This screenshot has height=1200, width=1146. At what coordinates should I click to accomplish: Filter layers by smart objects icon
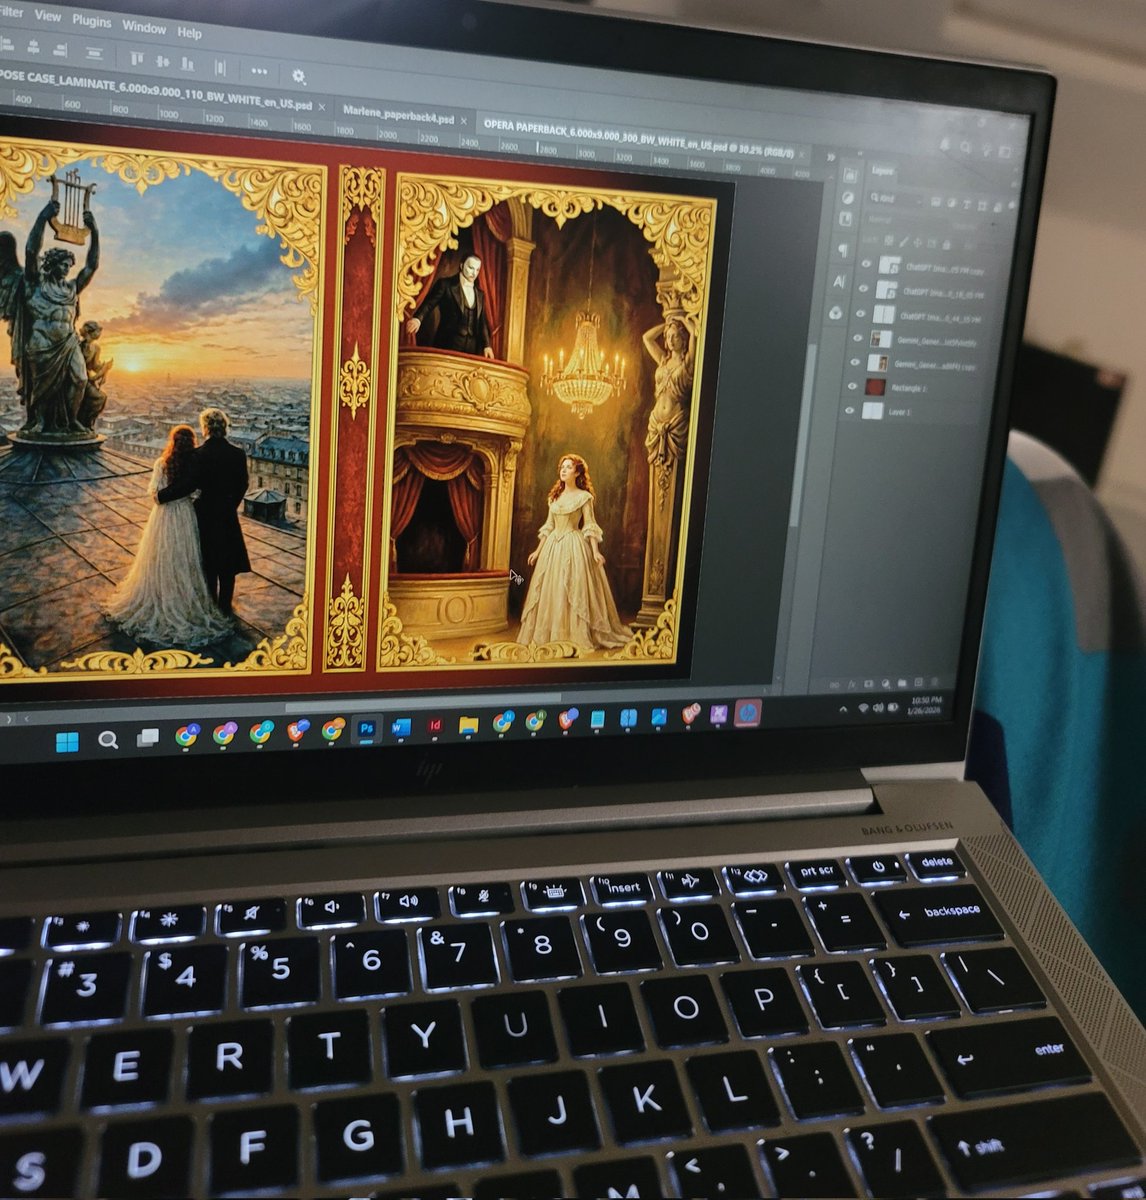point(997,207)
